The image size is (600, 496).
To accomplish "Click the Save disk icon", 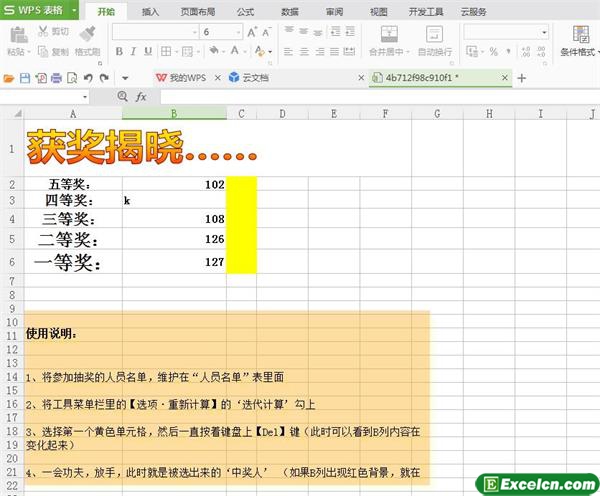I will (25, 77).
